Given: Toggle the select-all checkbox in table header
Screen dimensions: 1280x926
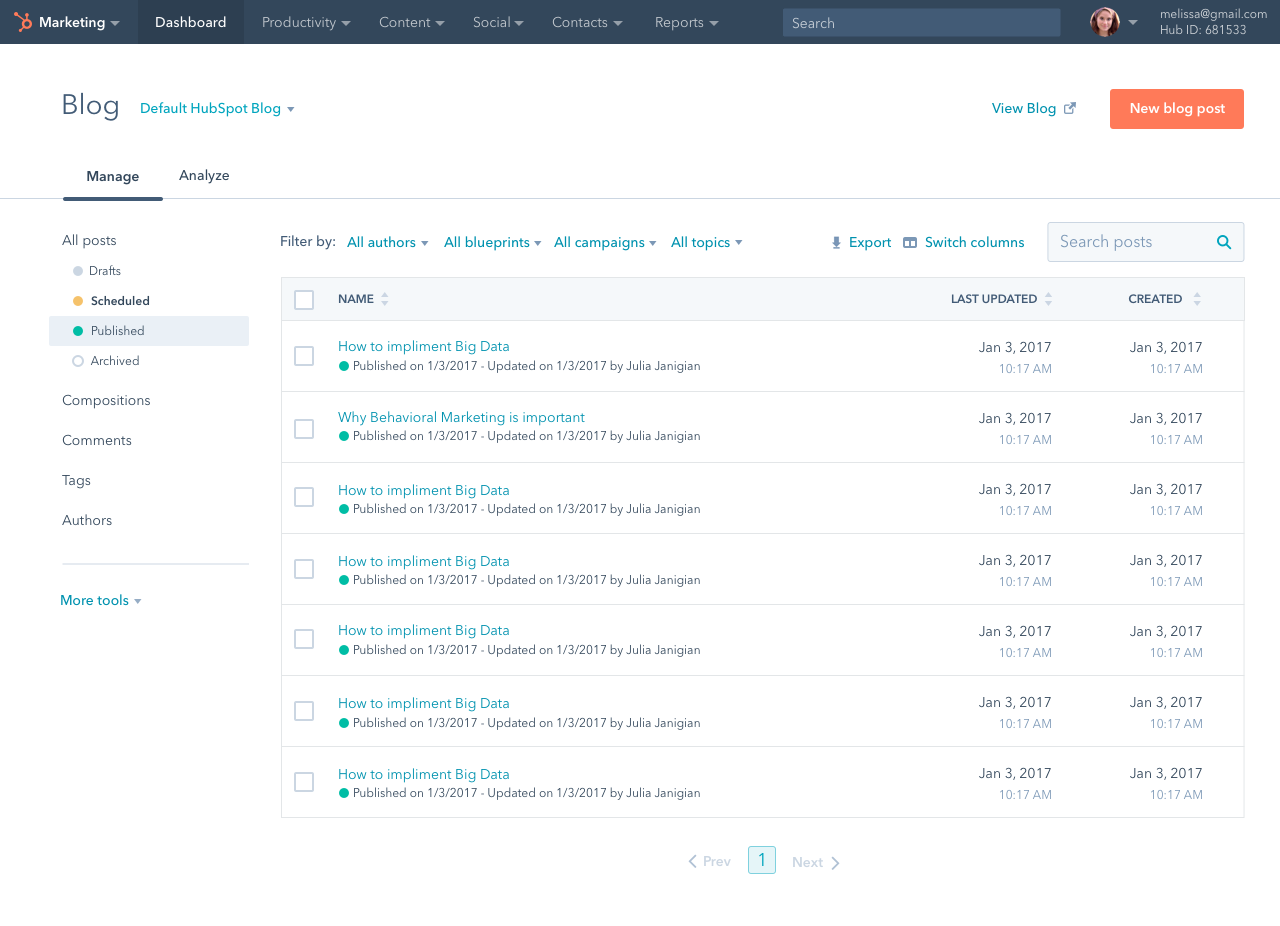Looking at the screenshot, I should click(304, 300).
